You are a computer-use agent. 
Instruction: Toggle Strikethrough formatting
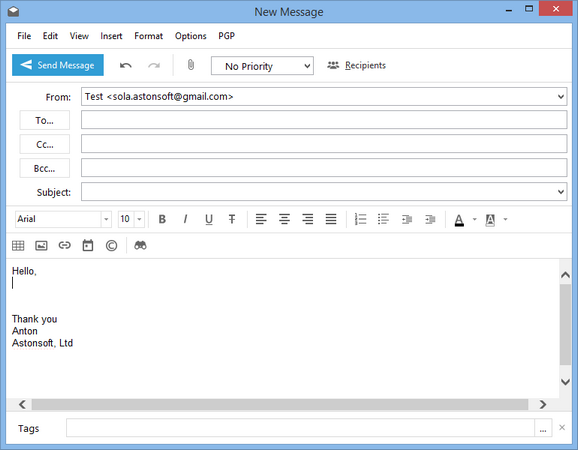pyautogui.click(x=231, y=219)
